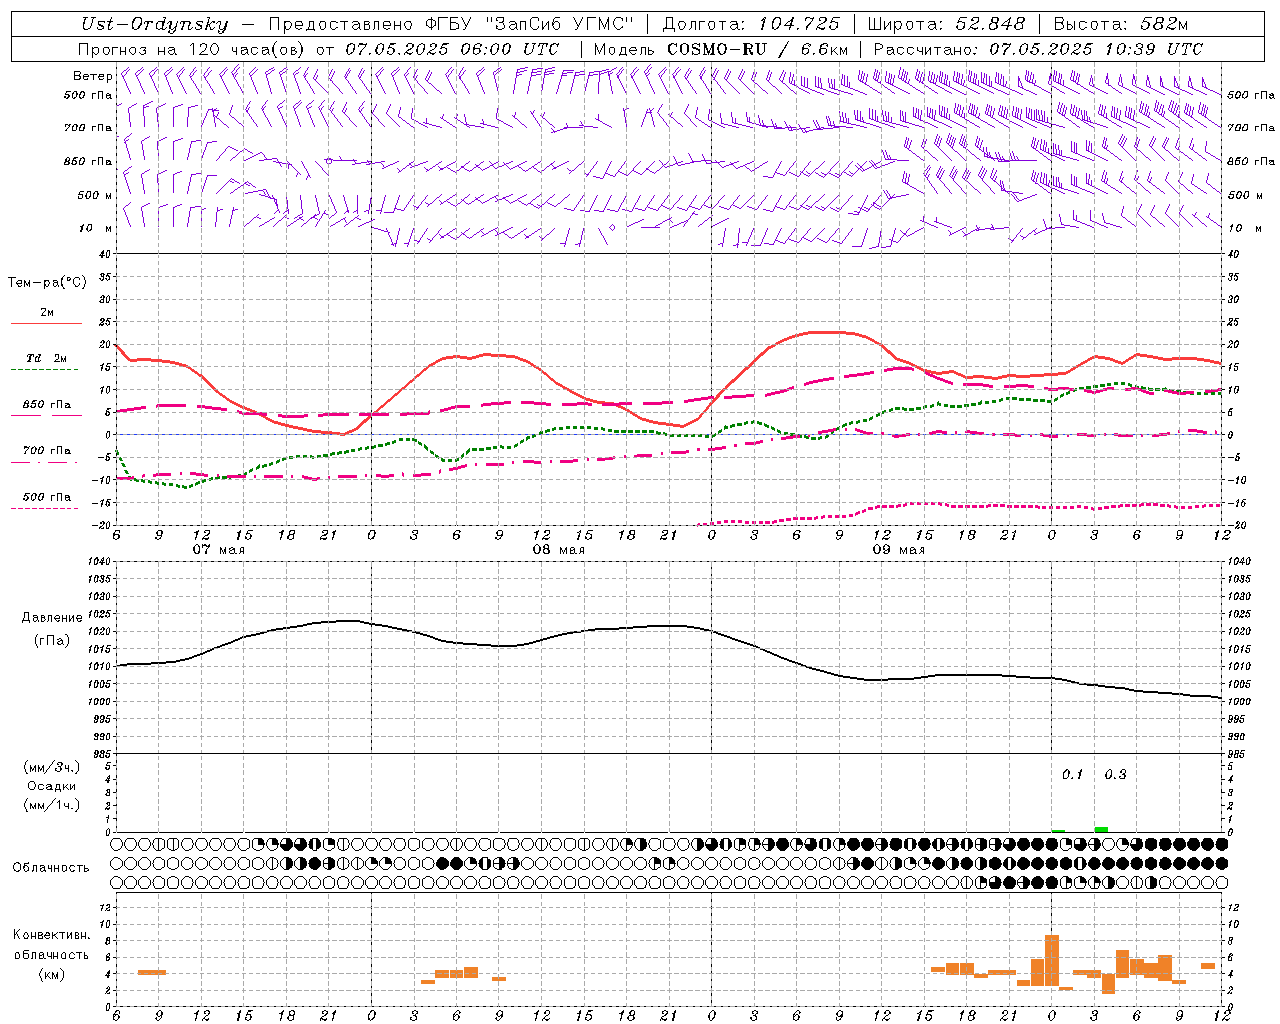Viewport: 1280px width, 1024px height.
Task: Click the 'Облачность' cloudiness label
Action: tap(51, 867)
